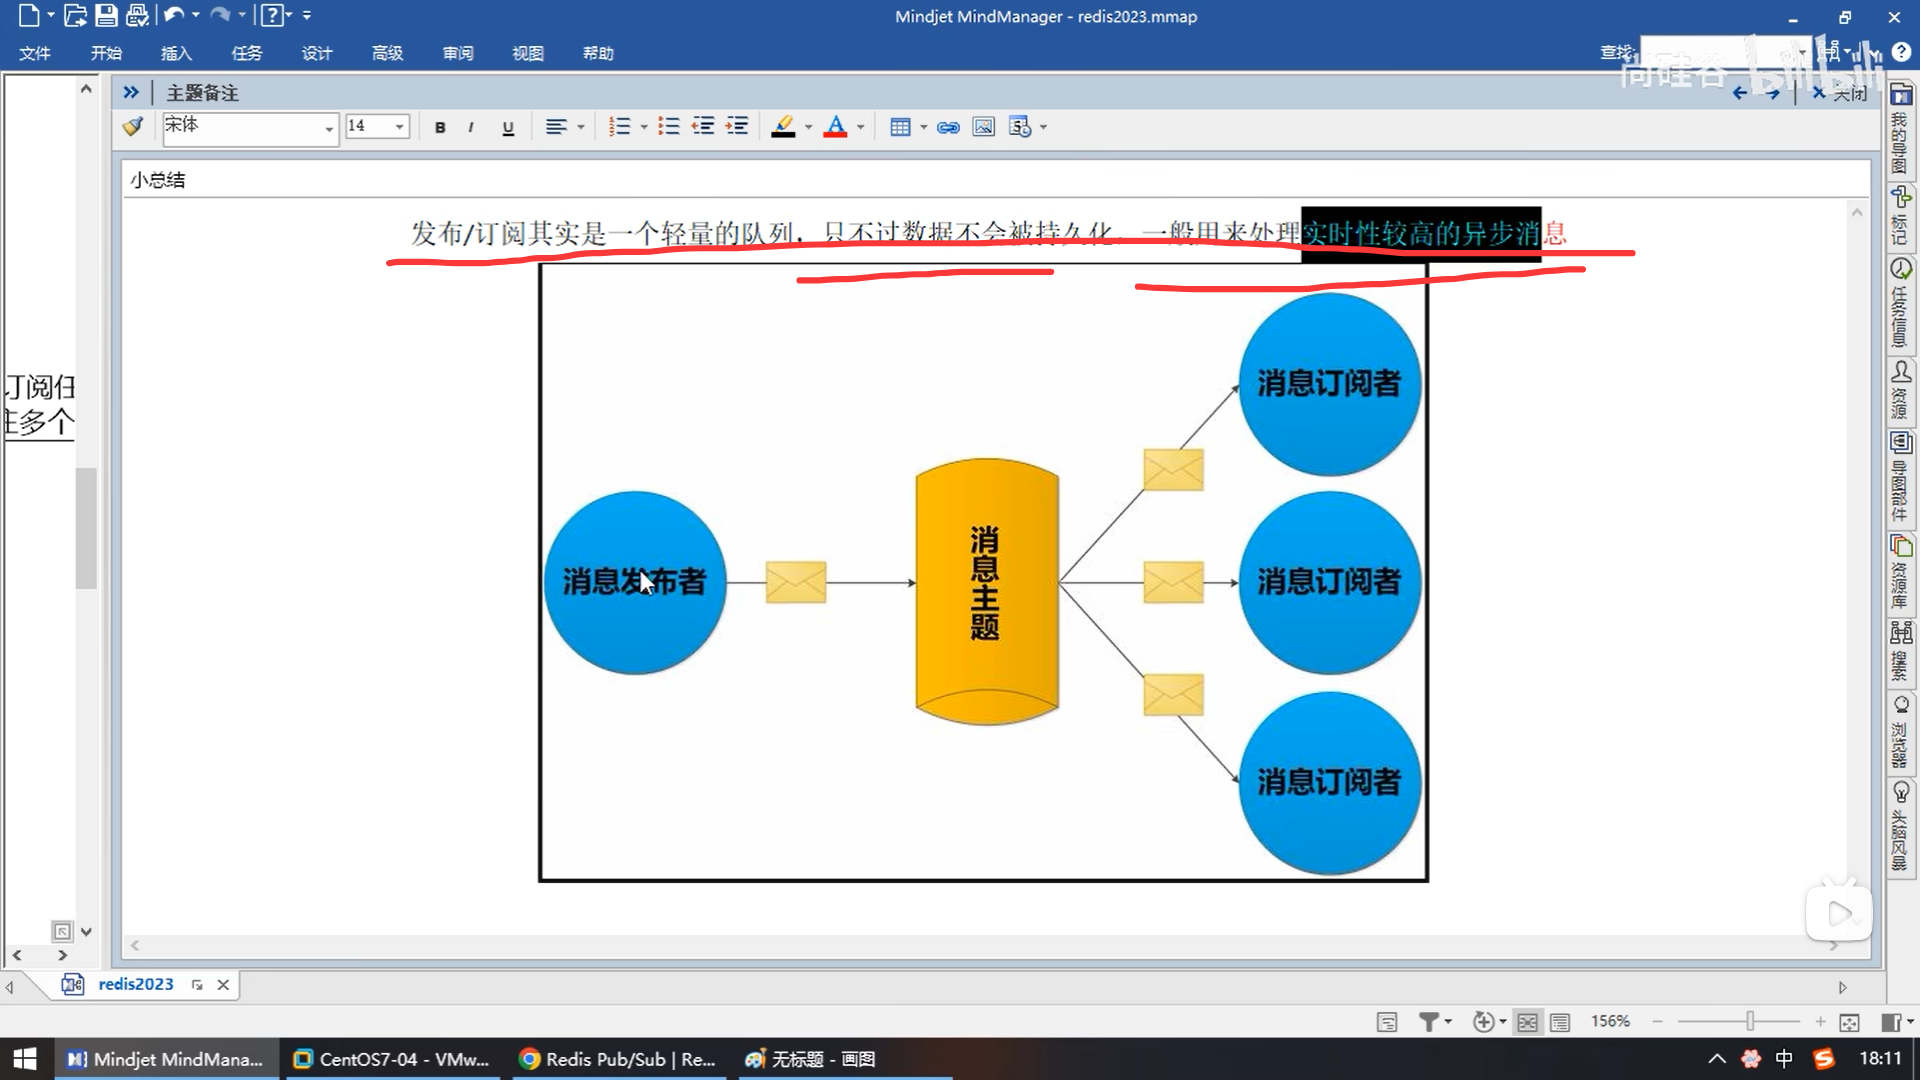Open the 宋体 font name dropdown
This screenshot has width=1920, height=1080.
(x=328, y=128)
